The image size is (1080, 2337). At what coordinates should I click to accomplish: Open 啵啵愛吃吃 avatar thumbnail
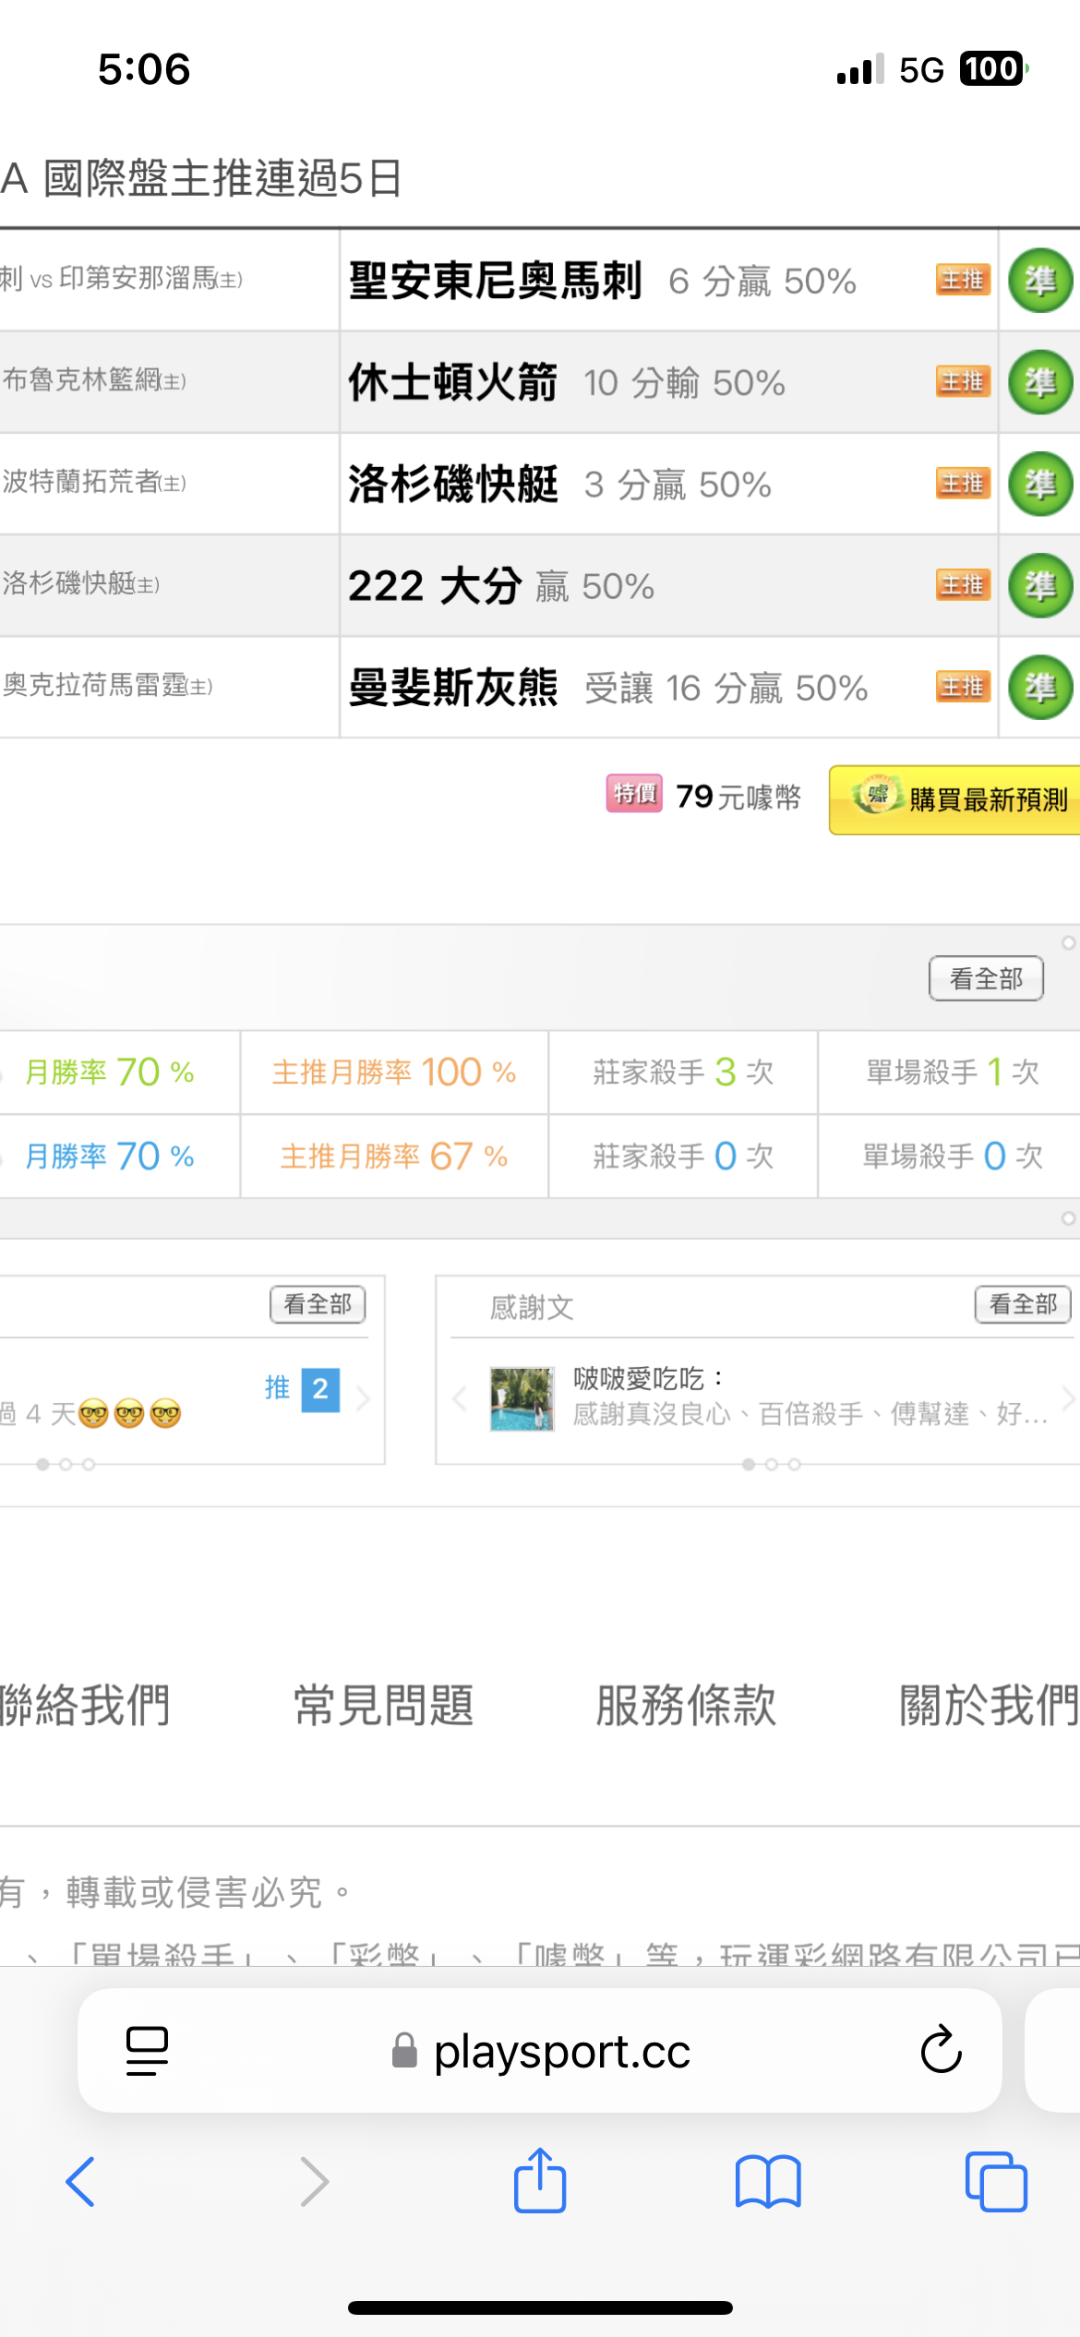click(521, 1399)
